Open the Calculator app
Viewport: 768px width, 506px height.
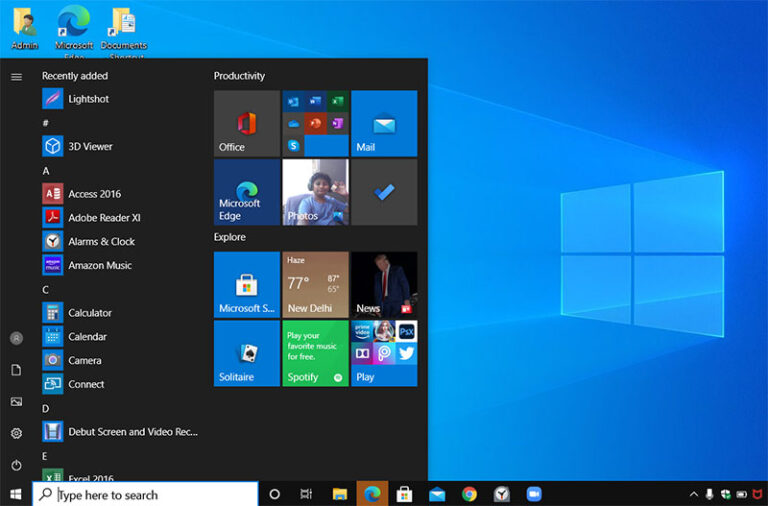[89, 313]
